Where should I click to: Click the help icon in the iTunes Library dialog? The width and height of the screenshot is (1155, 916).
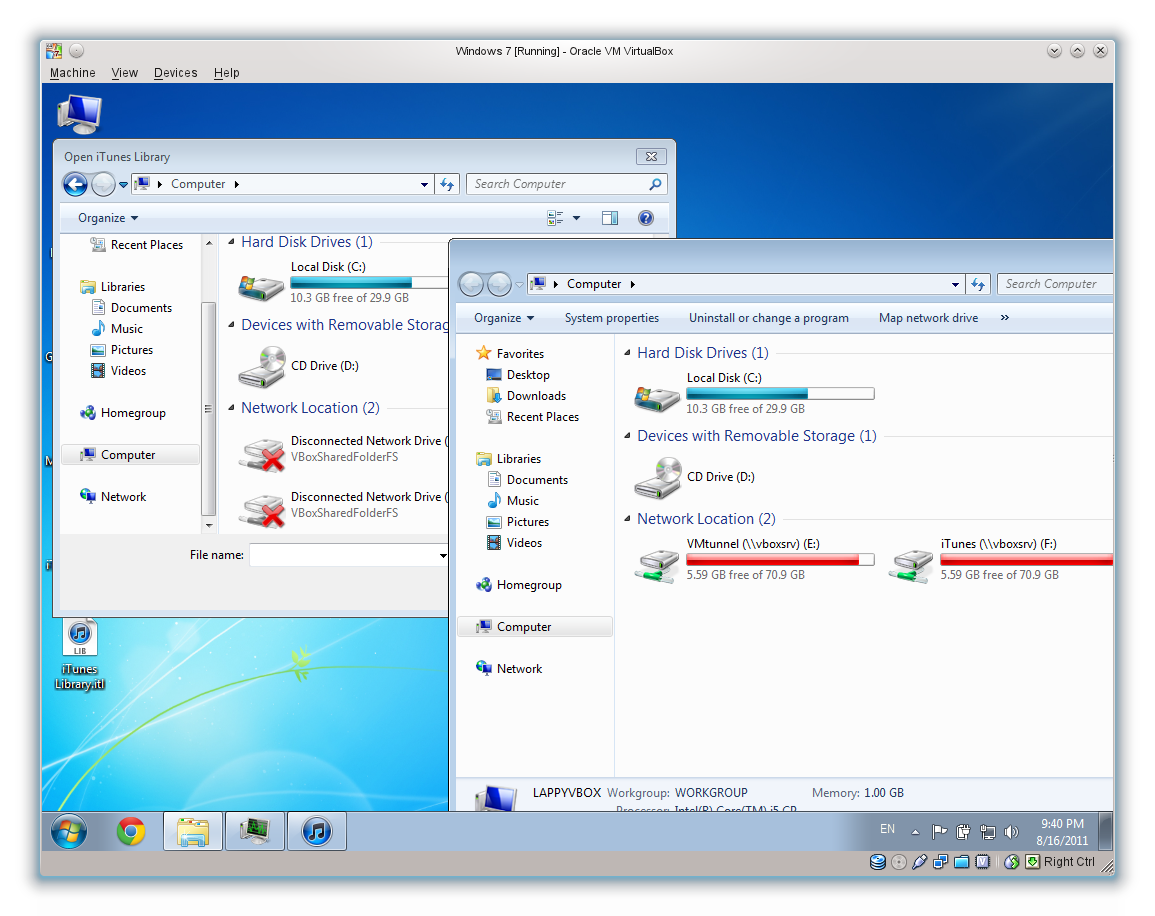click(x=646, y=218)
